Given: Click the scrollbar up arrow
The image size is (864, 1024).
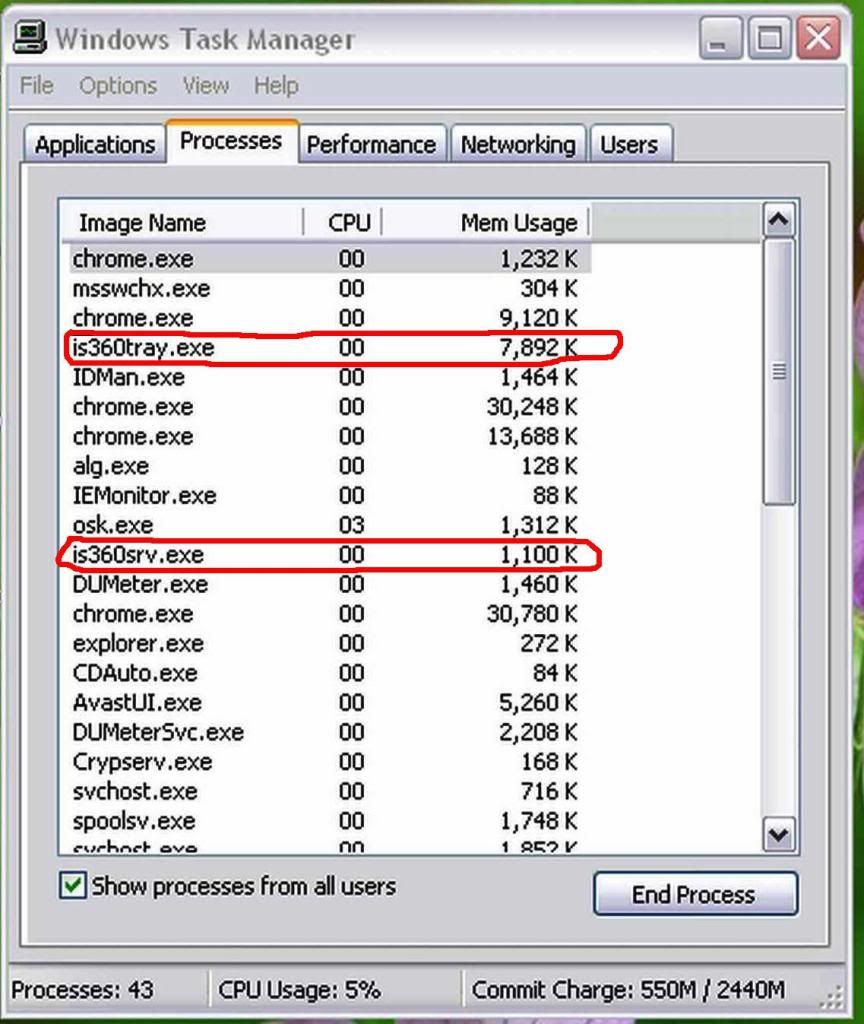Looking at the screenshot, I should pos(778,220).
